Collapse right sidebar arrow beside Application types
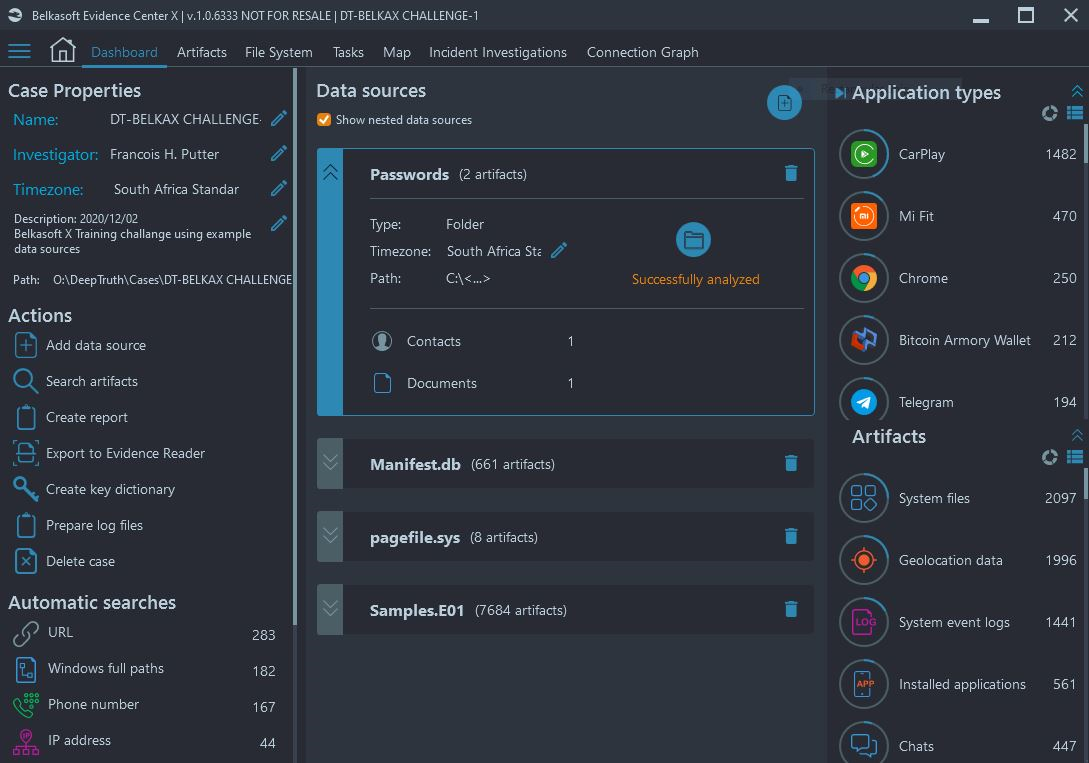Image resolution: width=1089 pixels, height=763 pixels. (840, 93)
